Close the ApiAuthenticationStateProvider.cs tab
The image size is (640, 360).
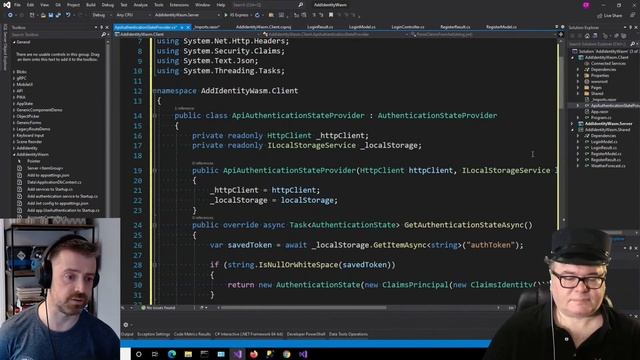[188, 27]
